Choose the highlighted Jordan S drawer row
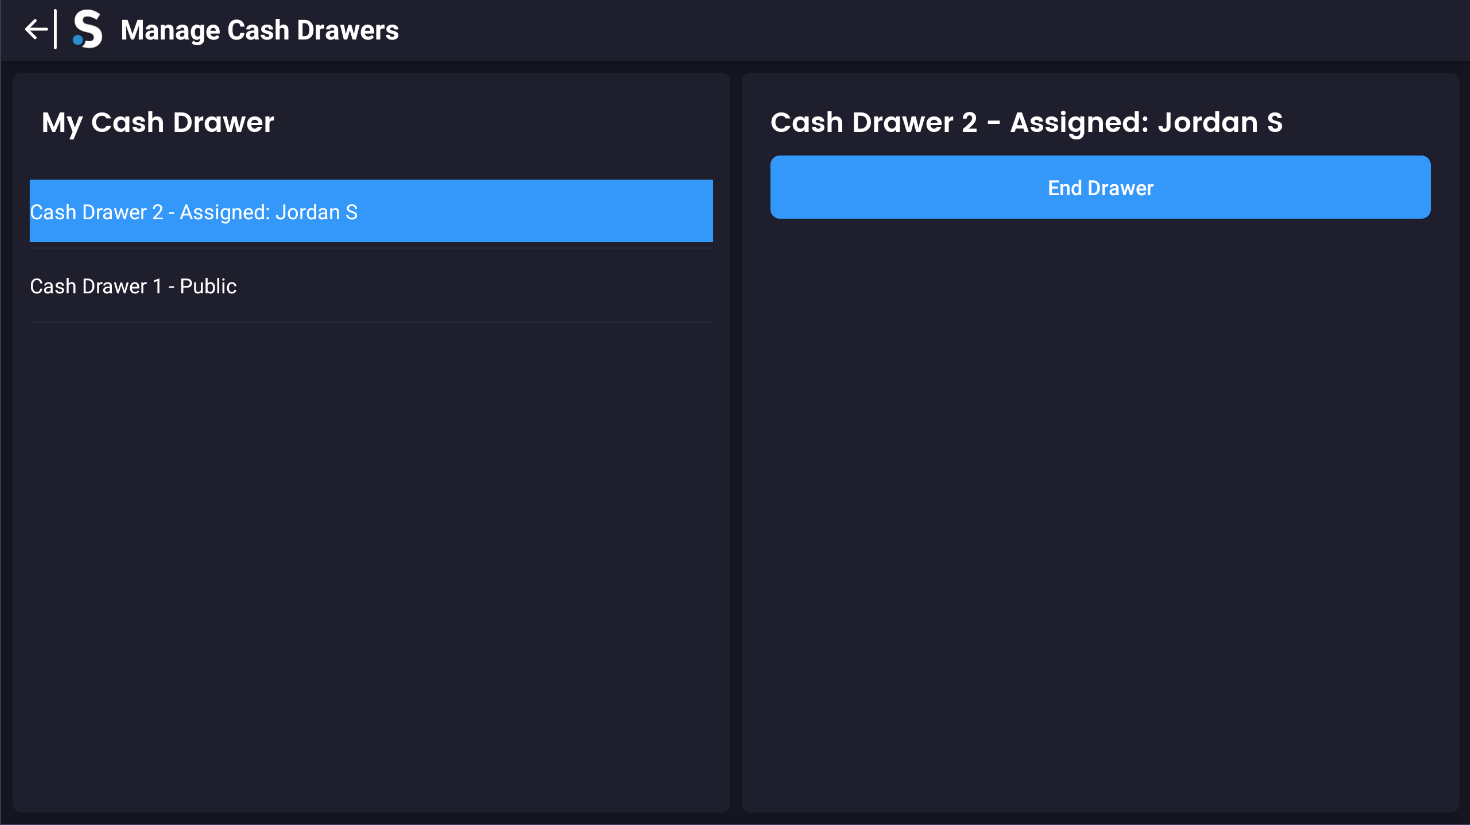The width and height of the screenshot is (1470, 825). 370,211
